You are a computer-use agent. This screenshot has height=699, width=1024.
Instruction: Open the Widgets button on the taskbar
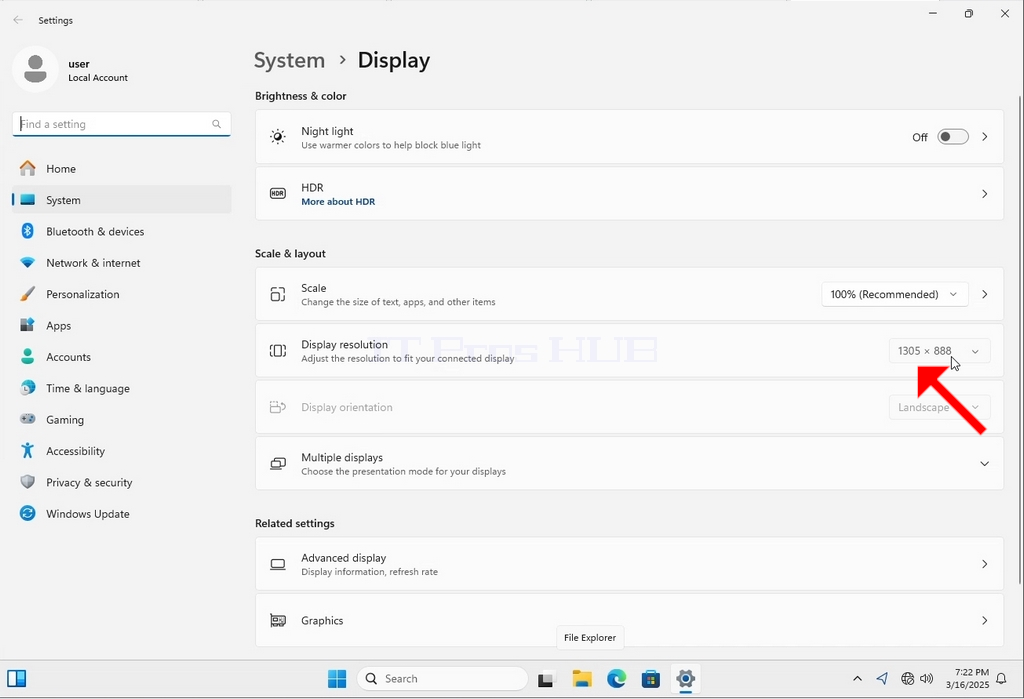click(x=17, y=679)
